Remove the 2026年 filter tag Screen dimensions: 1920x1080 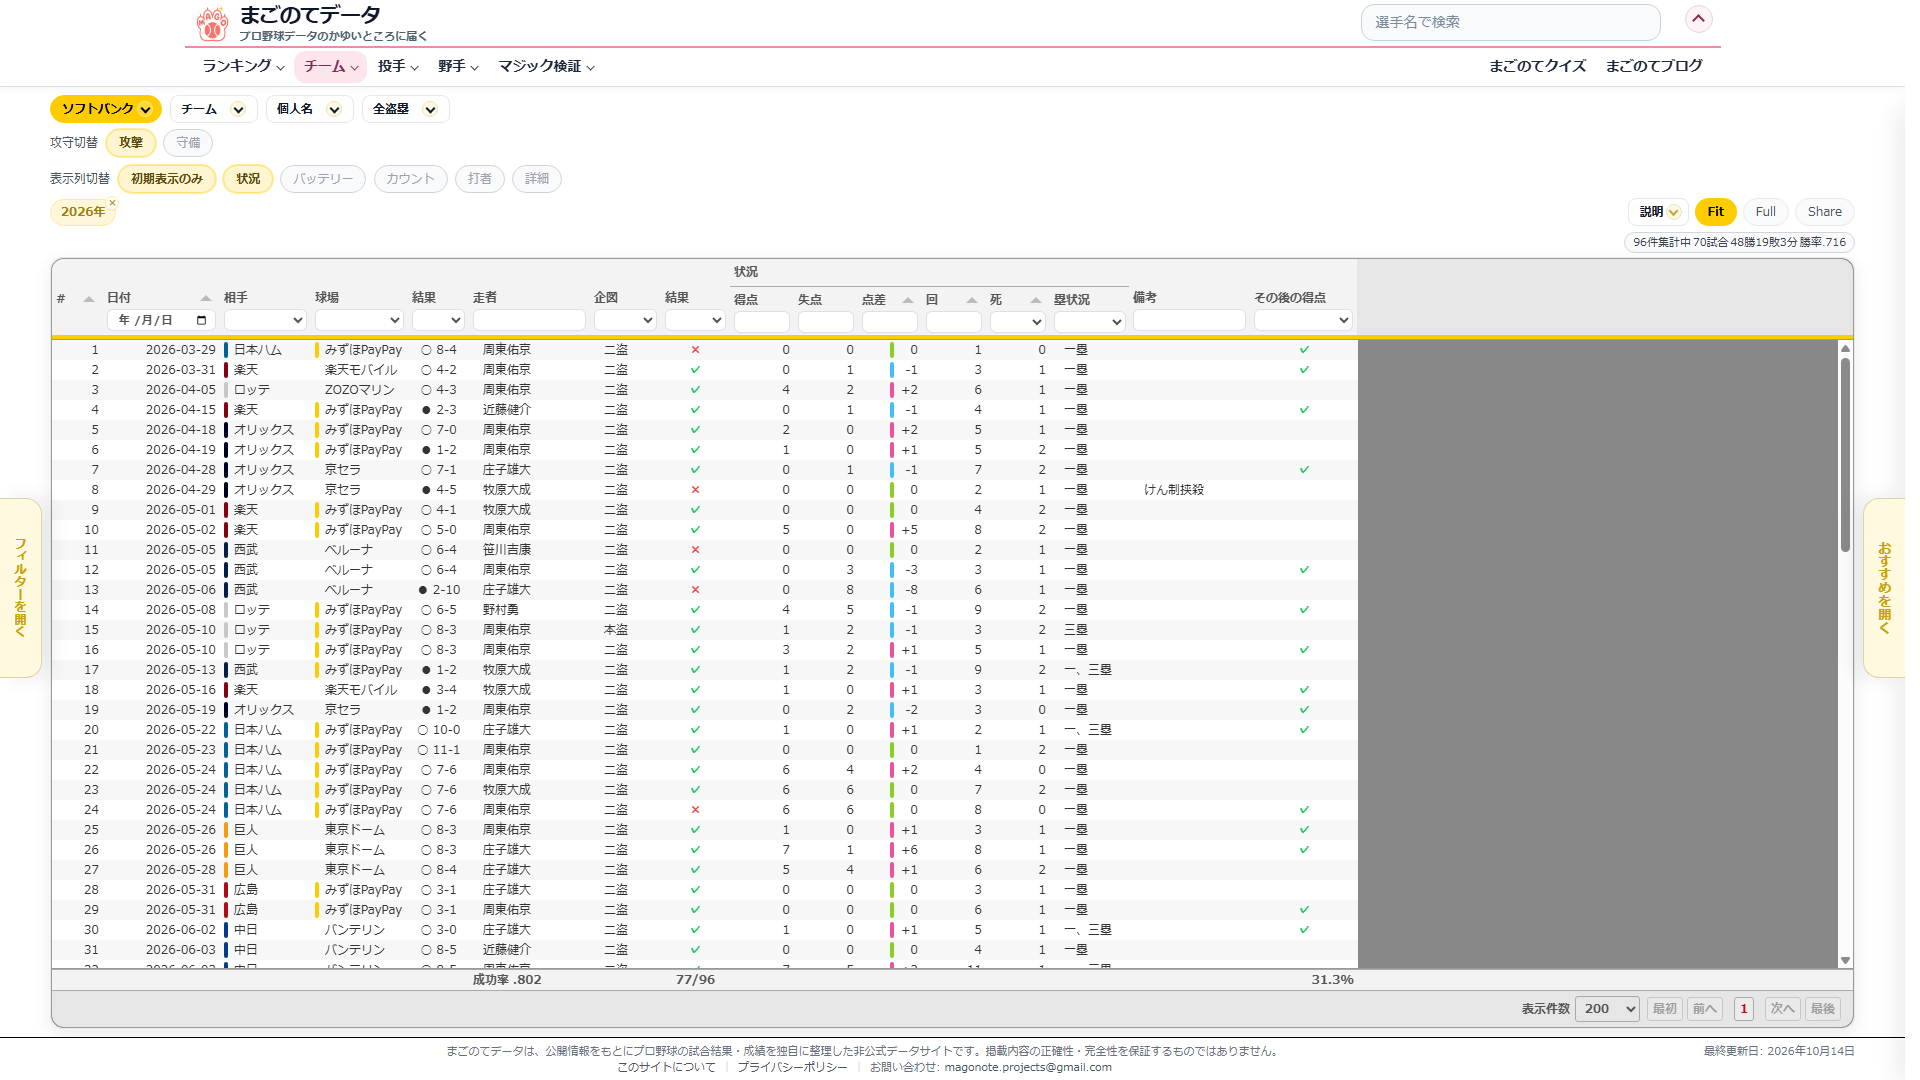112,203
